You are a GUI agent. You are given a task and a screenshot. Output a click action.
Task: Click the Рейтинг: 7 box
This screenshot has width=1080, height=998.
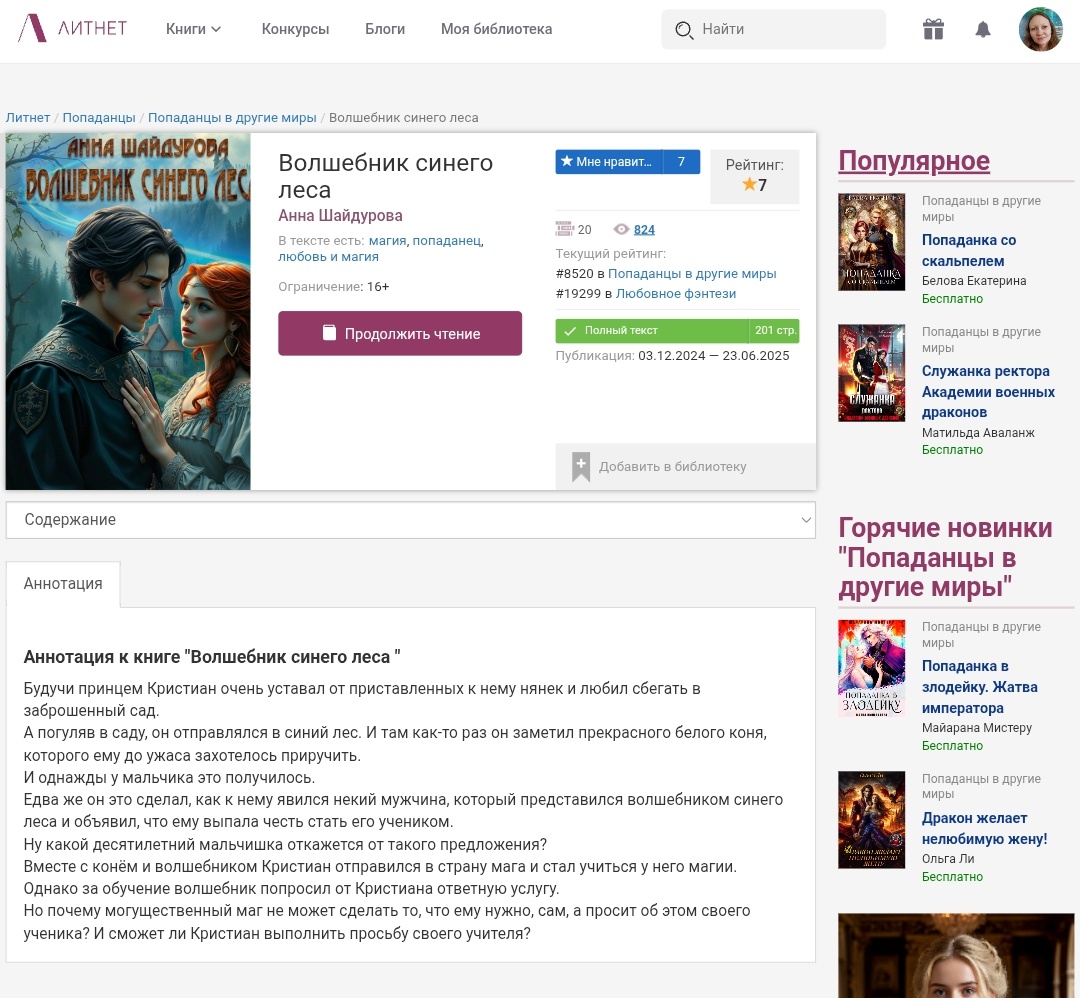(754, 176)
